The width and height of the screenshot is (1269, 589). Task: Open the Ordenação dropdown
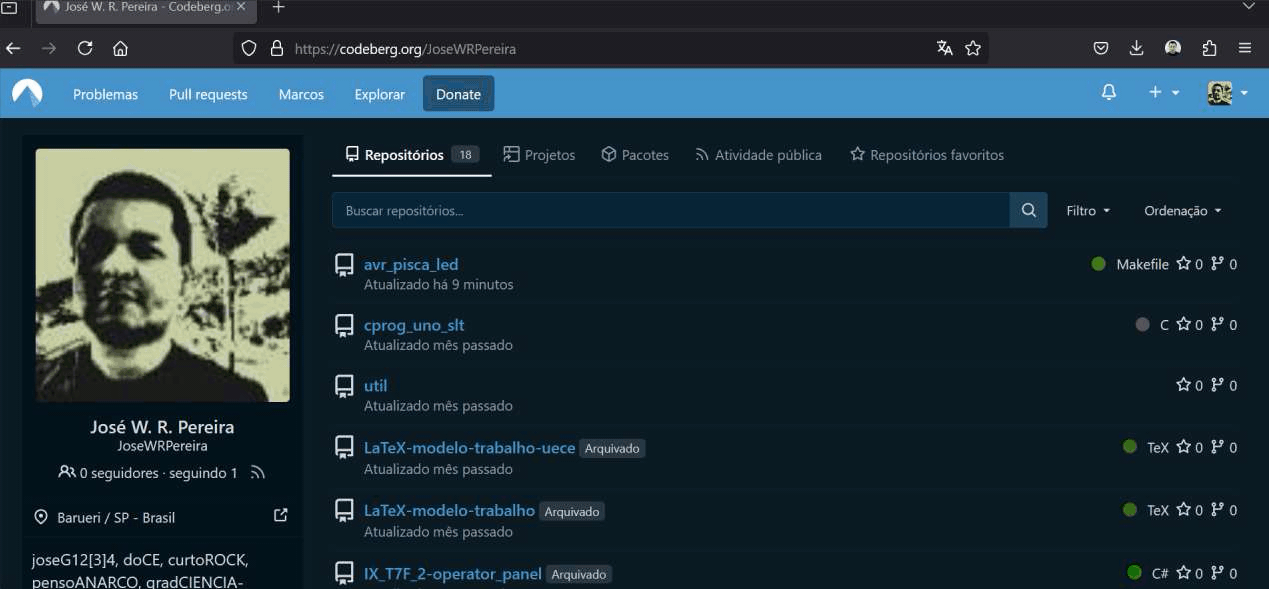pos(1182,210)
